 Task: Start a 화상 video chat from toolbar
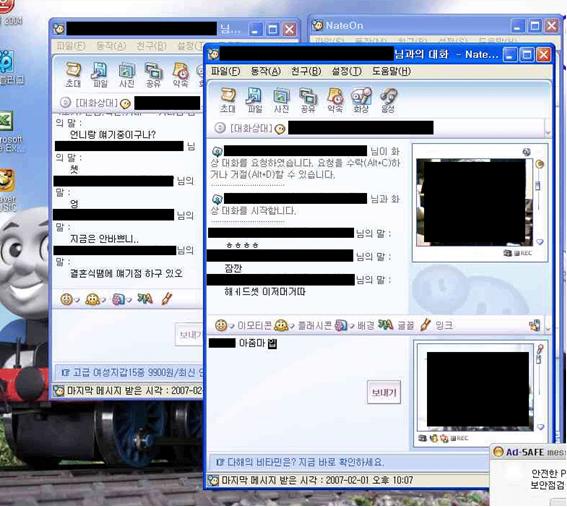tap(361, 100)
